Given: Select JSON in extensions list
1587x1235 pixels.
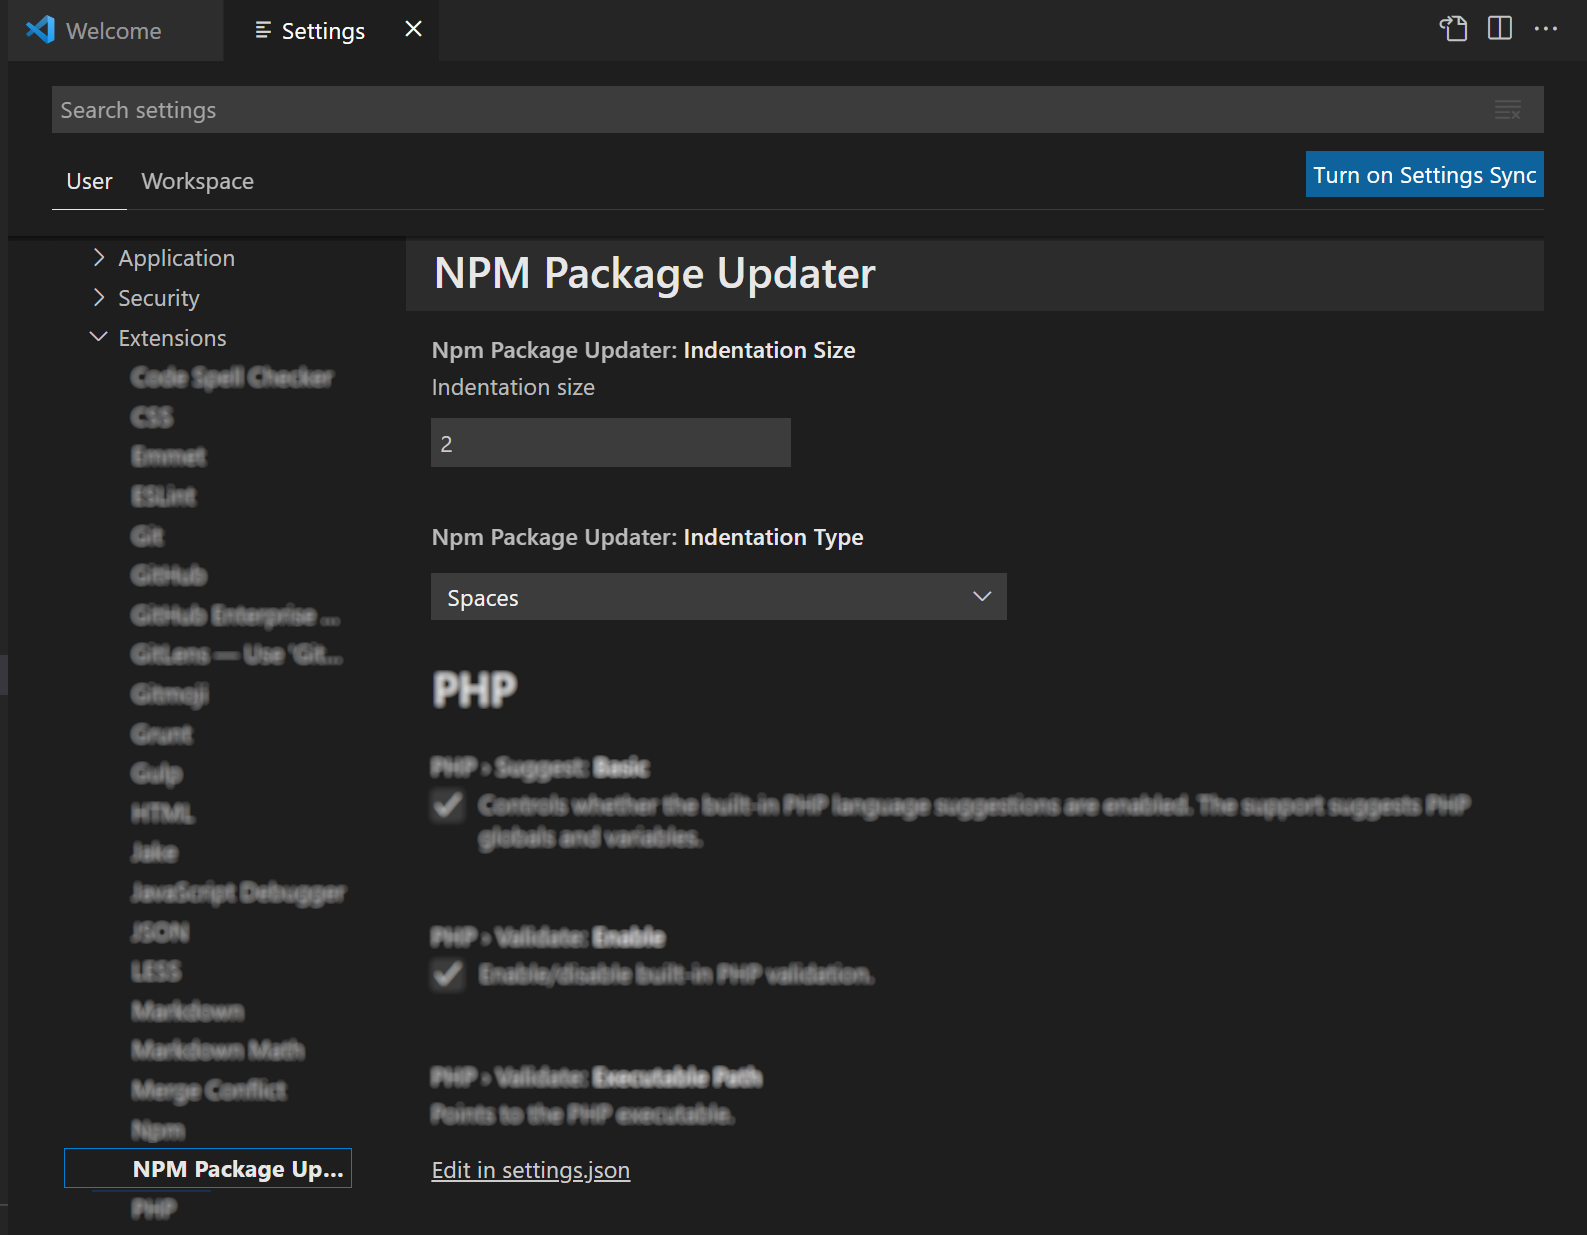Looking at the screenshot, I should (160, 932).
